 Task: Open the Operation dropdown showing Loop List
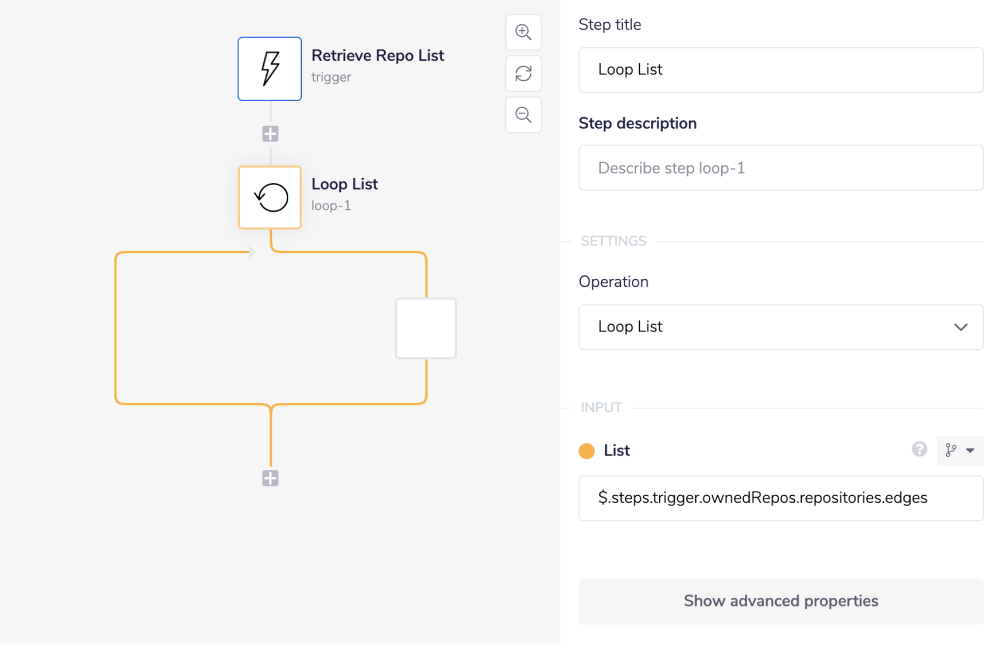click(780, 327)
